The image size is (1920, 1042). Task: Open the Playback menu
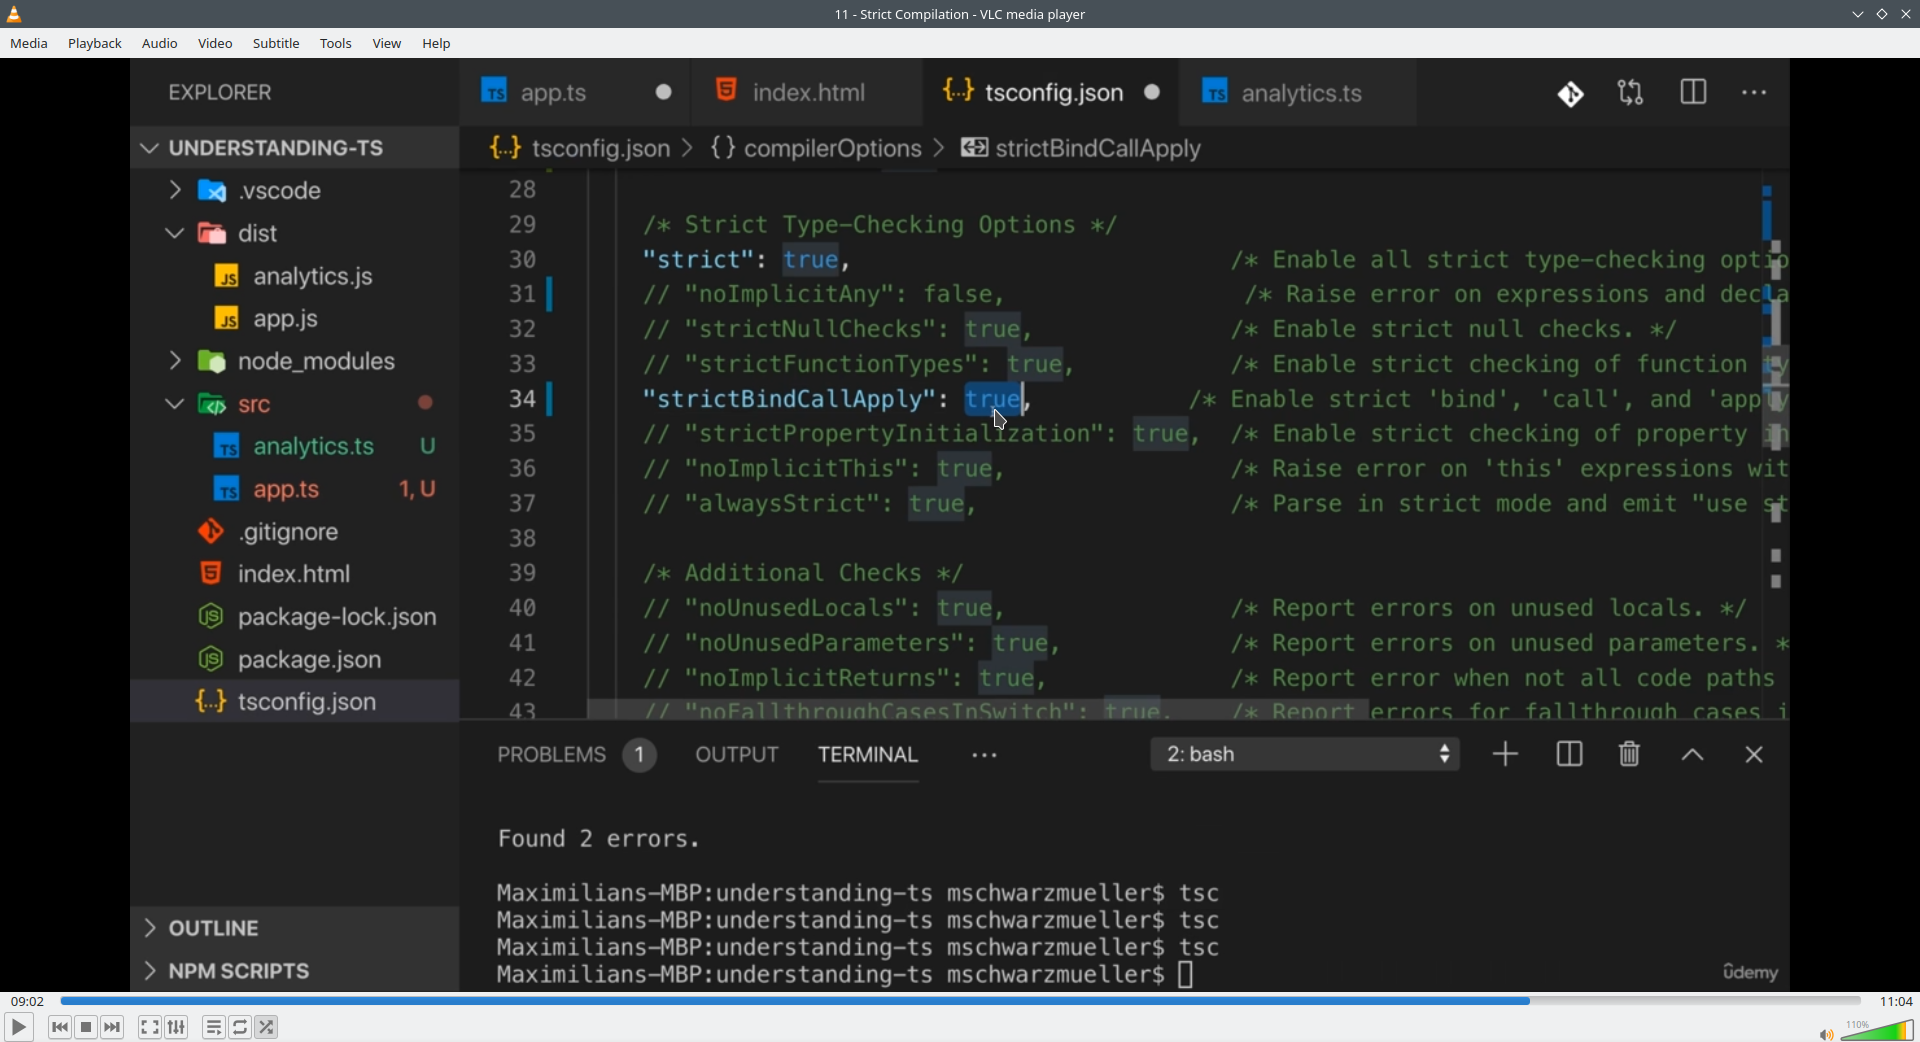tap(95, 44)
